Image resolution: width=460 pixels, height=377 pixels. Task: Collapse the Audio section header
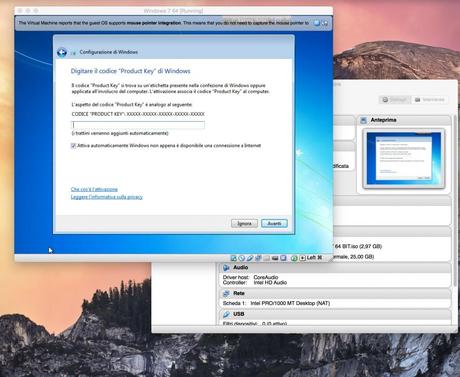click(335, 267)
